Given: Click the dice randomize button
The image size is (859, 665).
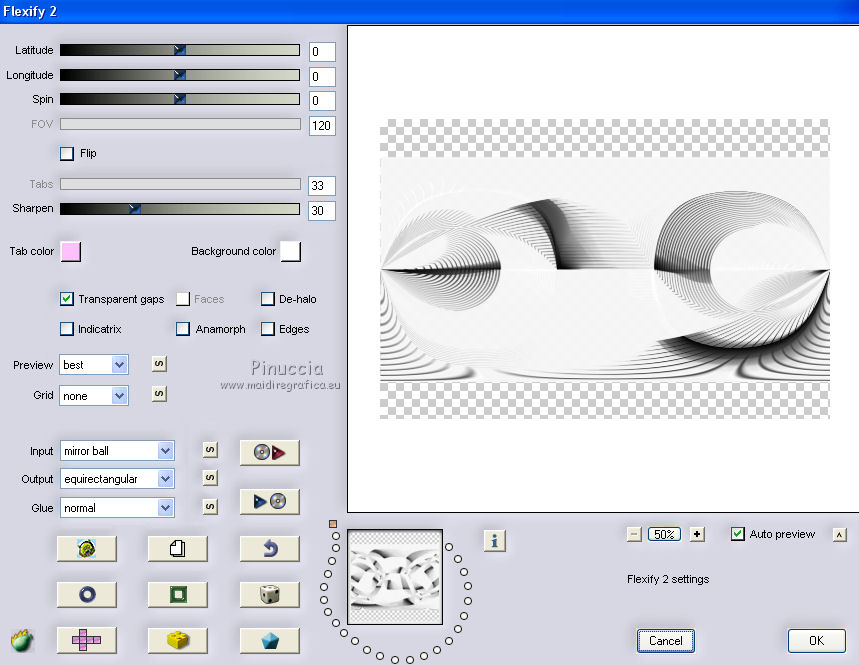Looking at the screenshot, I should tap(270, 594).
